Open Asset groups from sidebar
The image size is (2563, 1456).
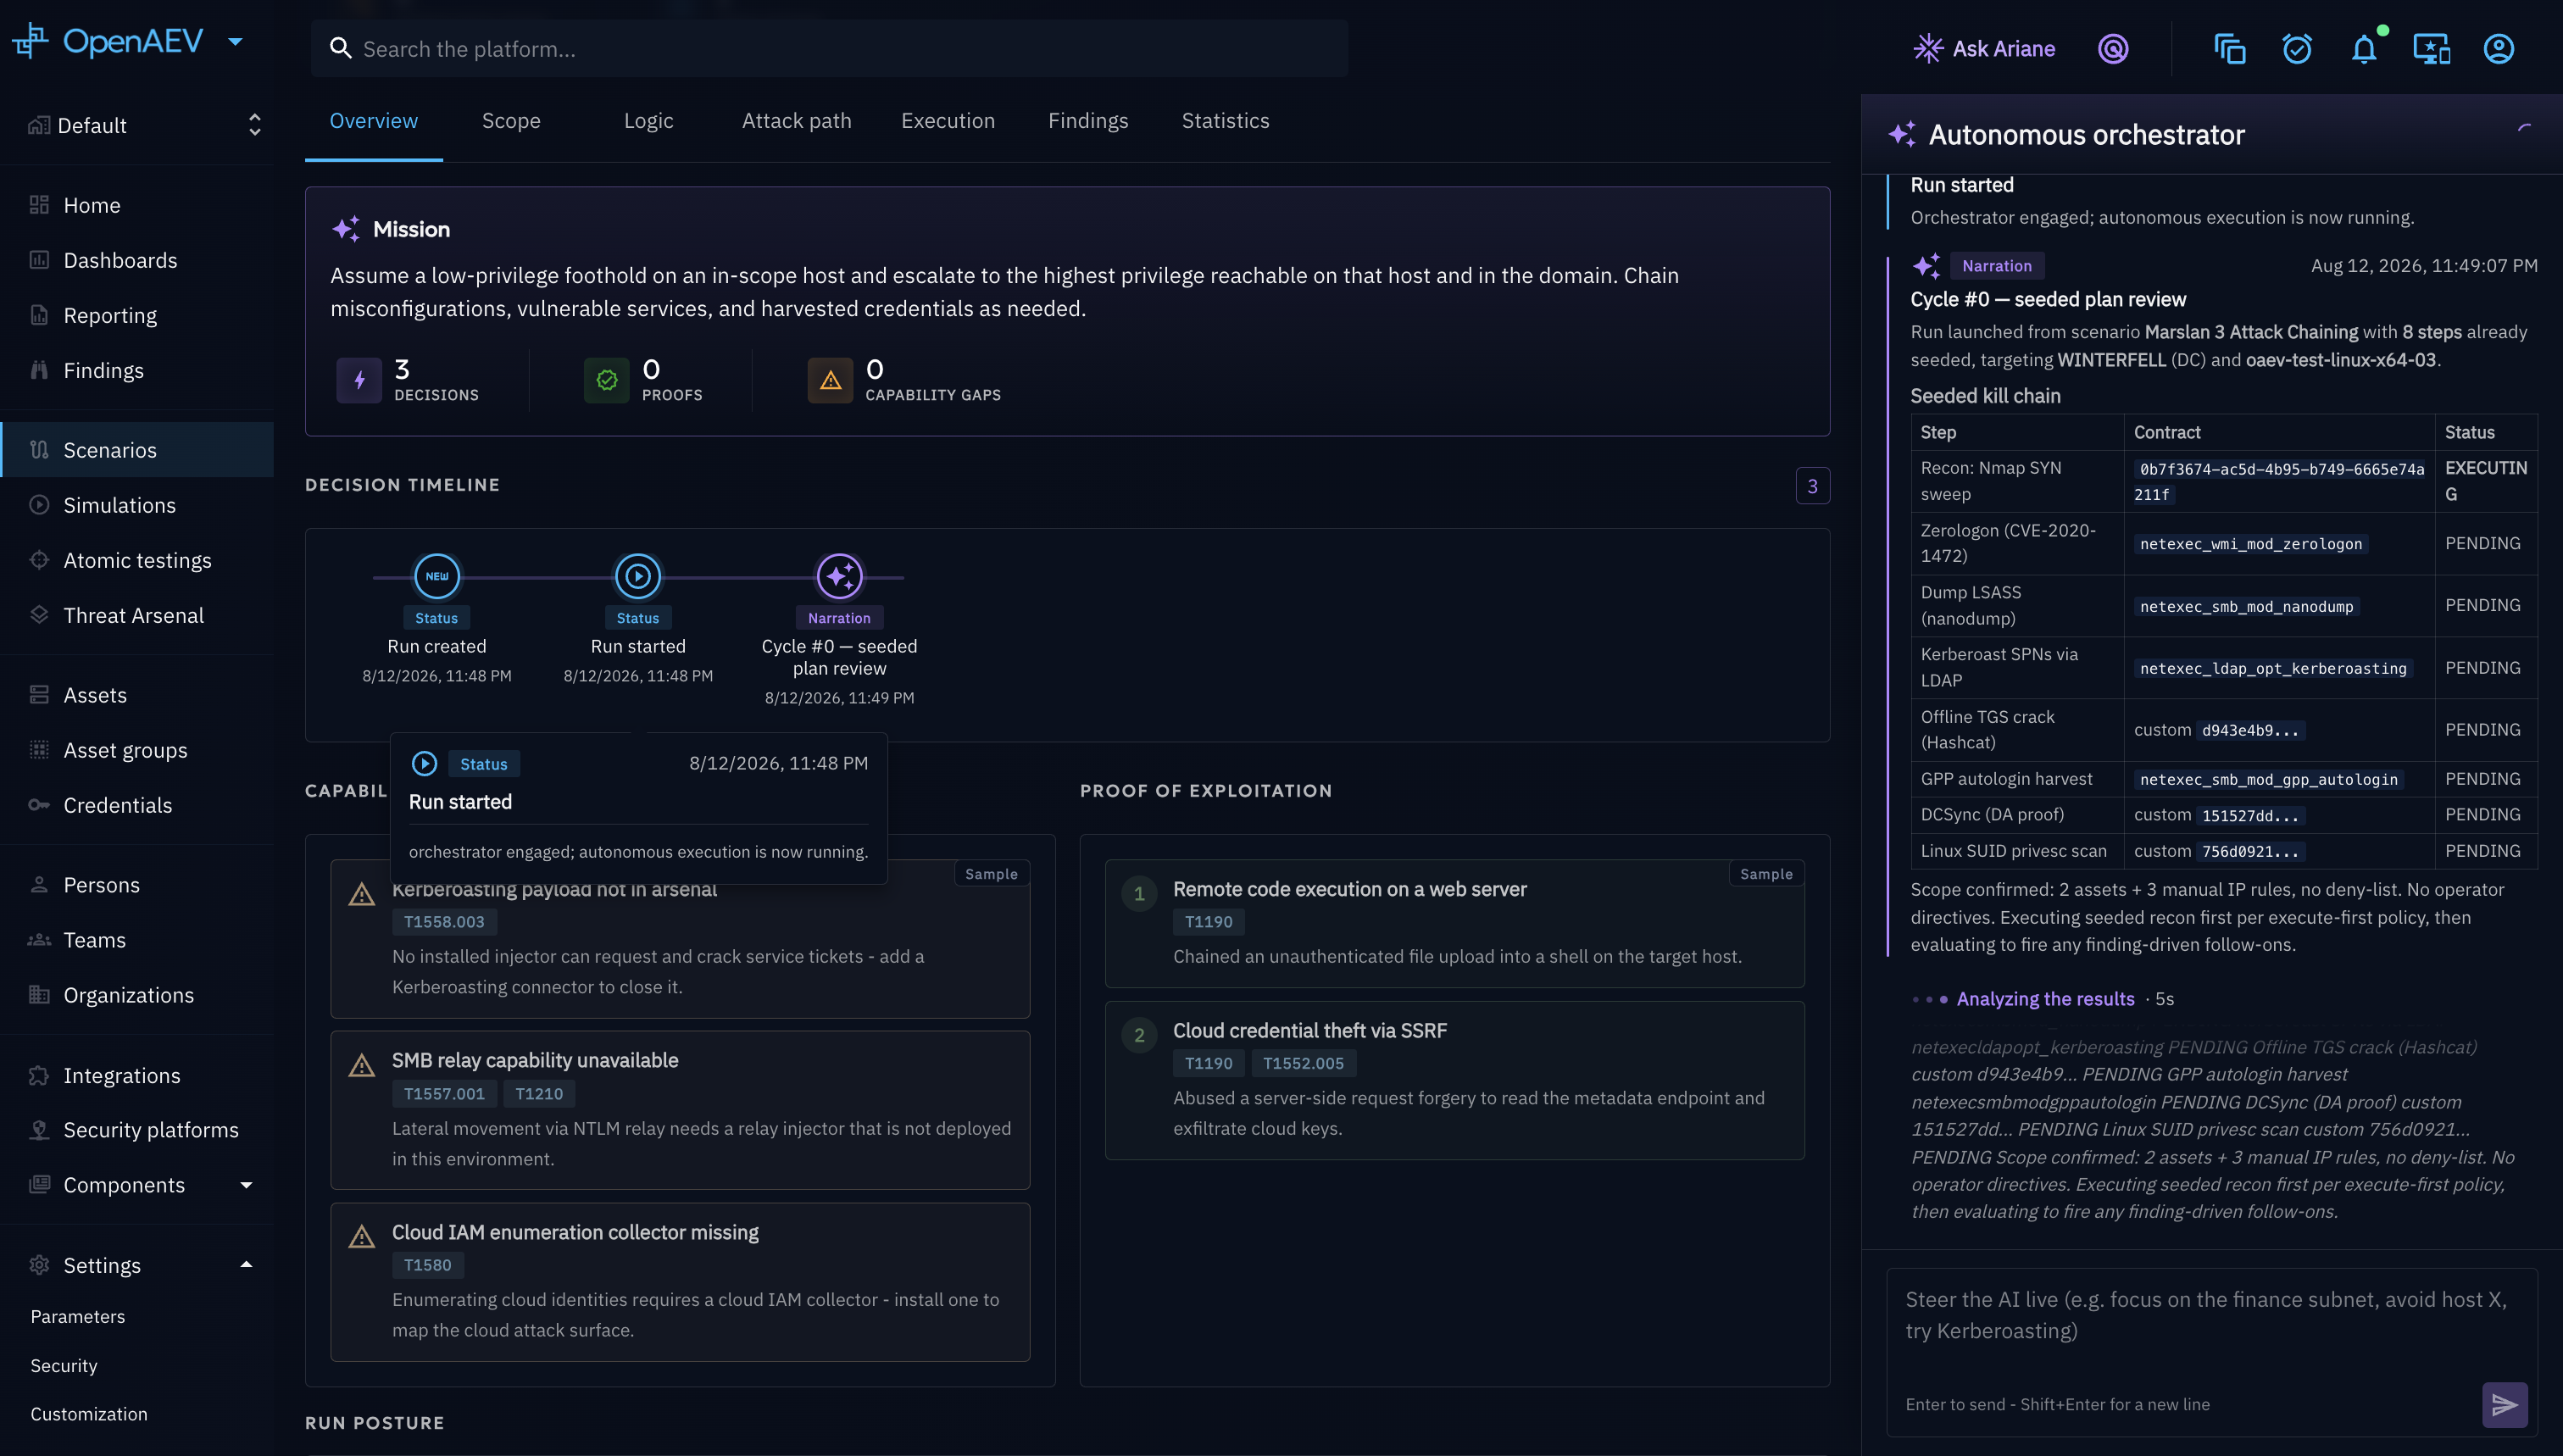tap(137, 750)
